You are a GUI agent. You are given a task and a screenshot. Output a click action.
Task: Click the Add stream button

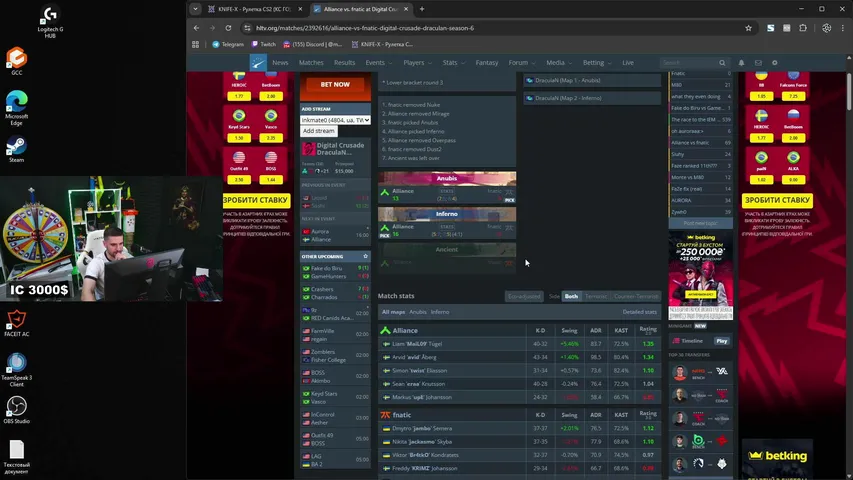319,131
